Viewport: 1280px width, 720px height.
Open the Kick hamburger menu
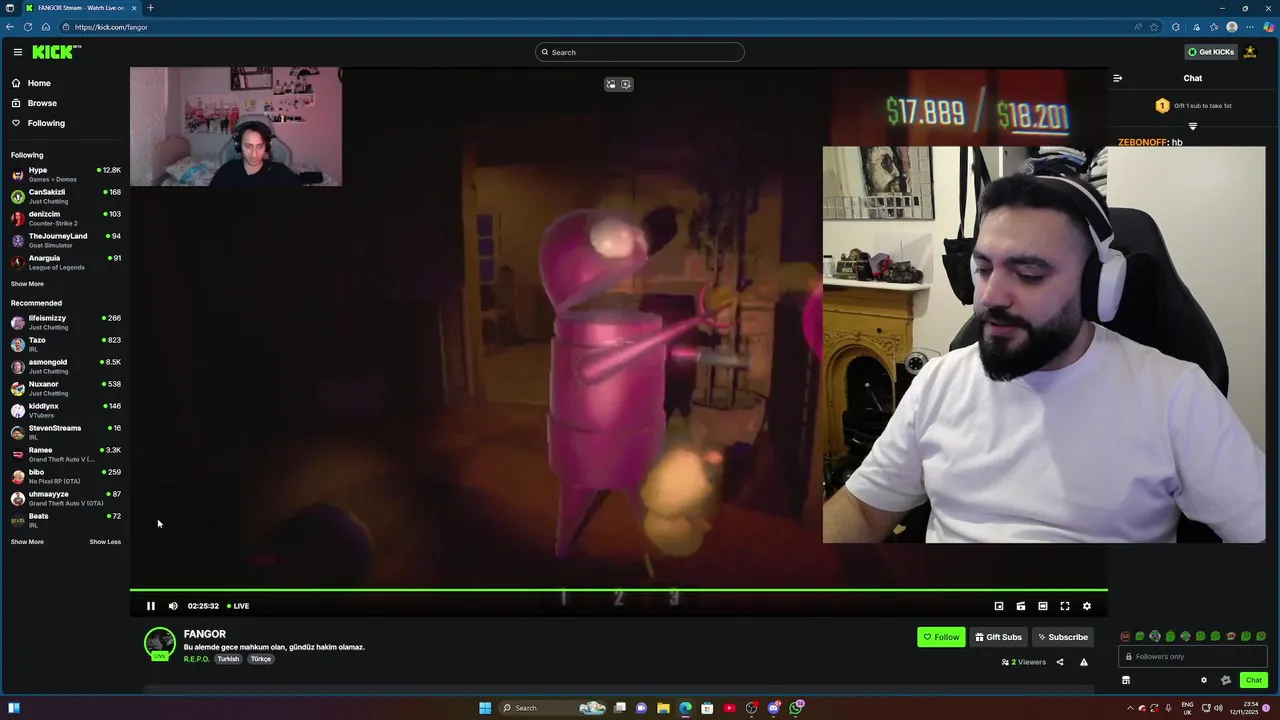pyautogui.click(x=17, y=52)
